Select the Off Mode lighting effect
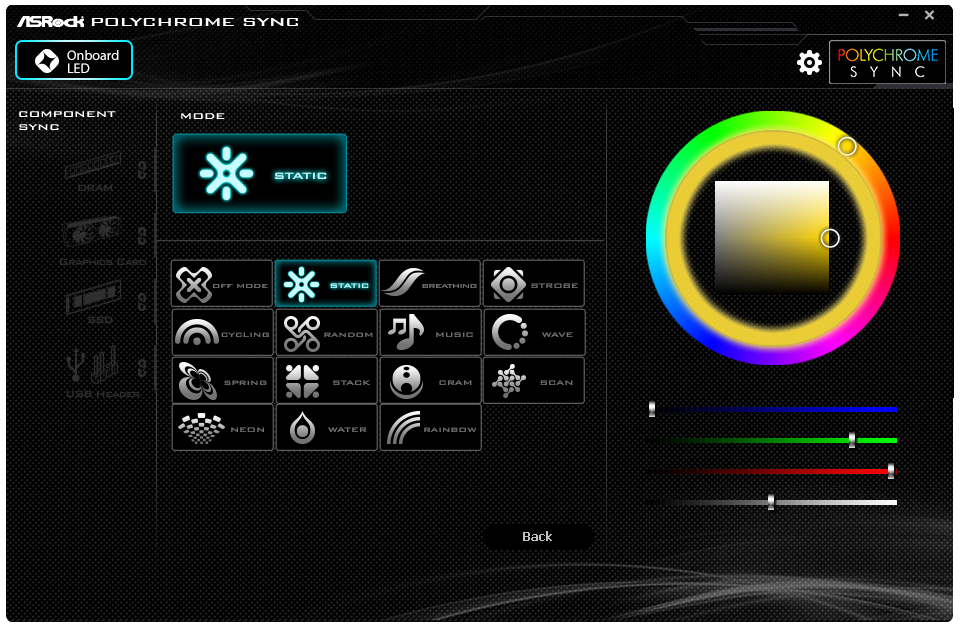Viewport: 964px width, 632px height. [222, 283]
